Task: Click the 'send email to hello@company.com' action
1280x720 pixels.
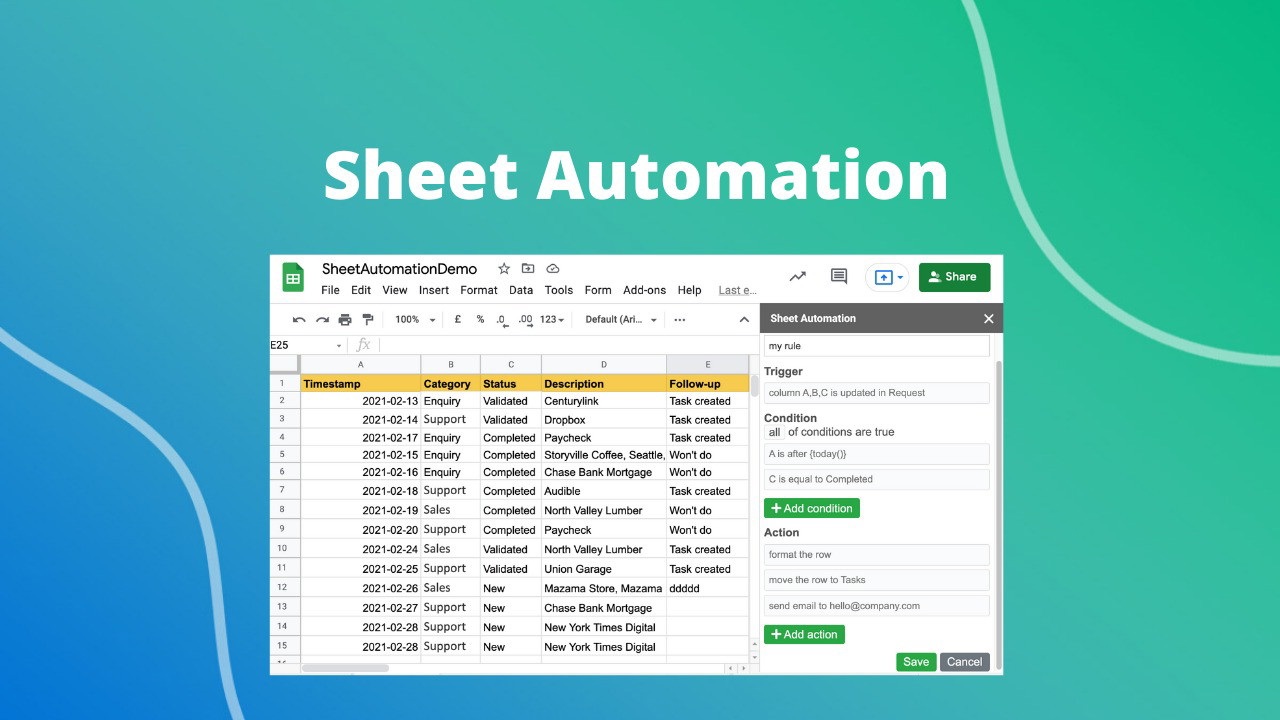Action: [877, 605]
